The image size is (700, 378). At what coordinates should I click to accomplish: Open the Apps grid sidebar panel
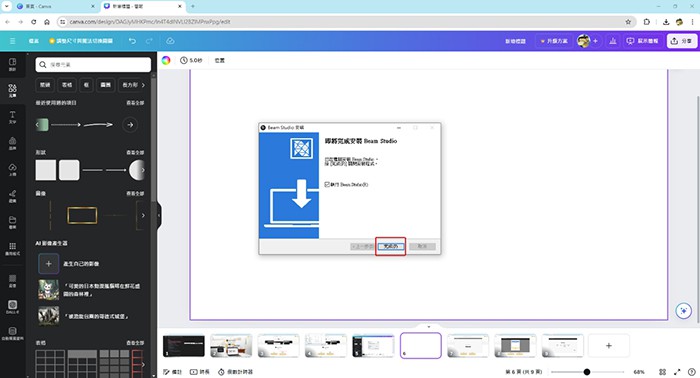point(12,249)
